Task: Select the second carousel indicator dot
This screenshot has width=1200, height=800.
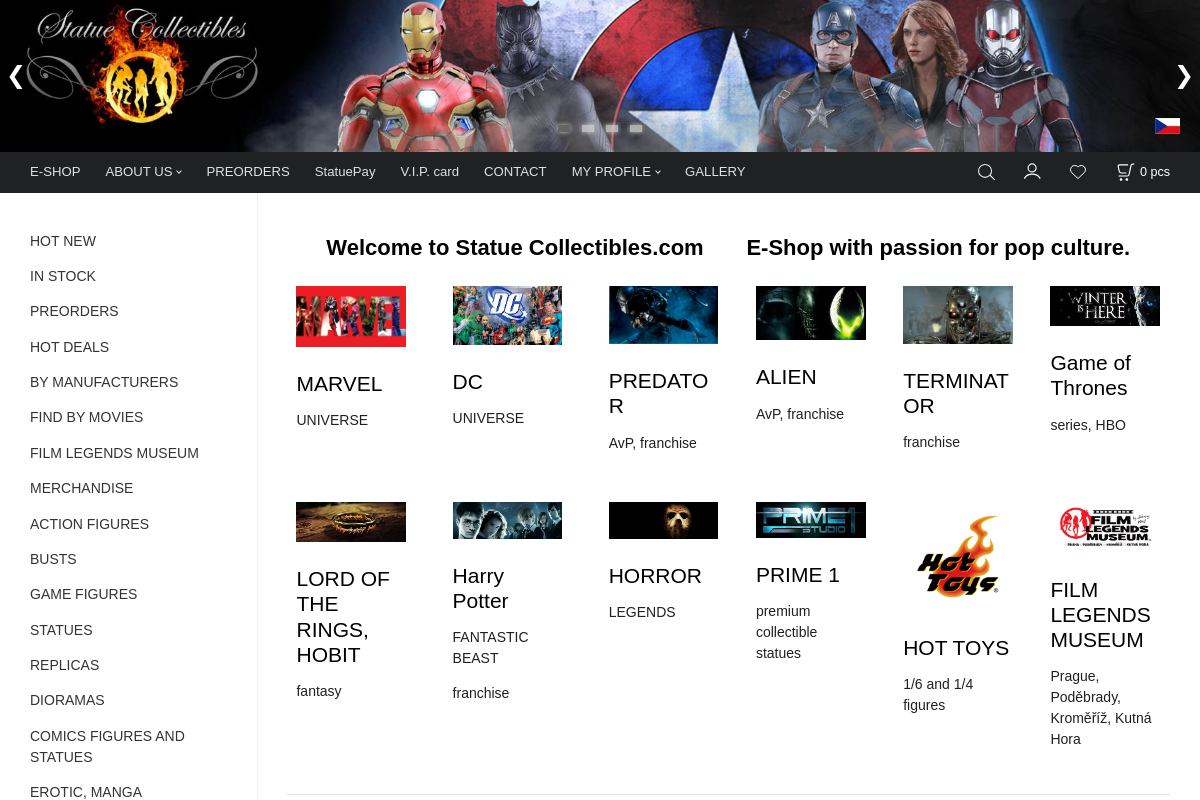Action: pos(587,128)
